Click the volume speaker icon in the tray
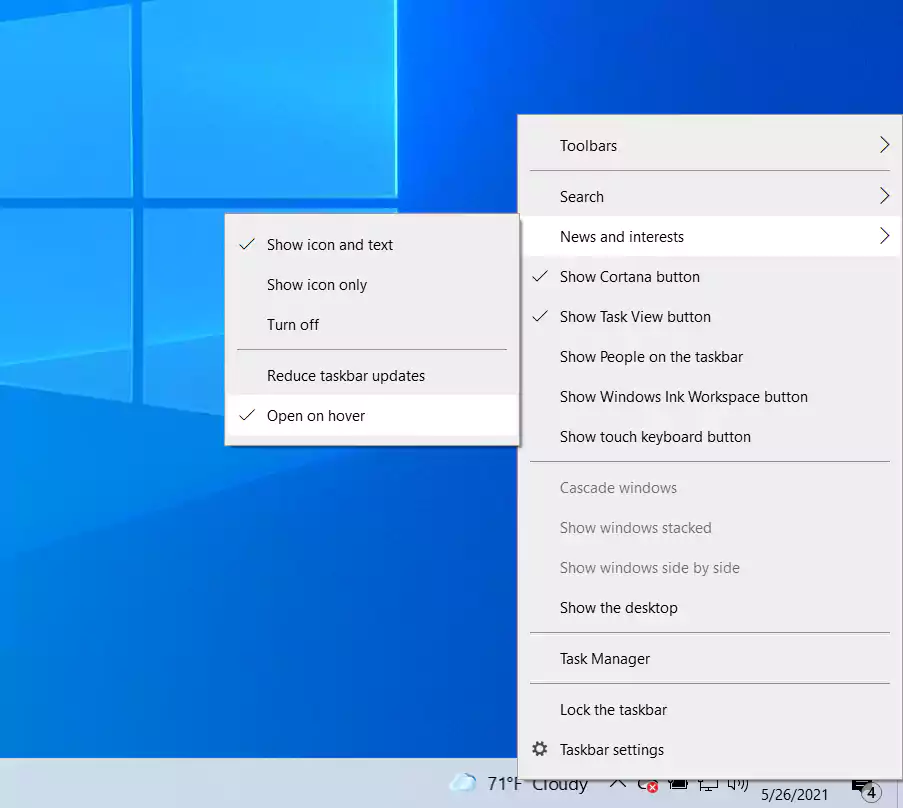The image size is (903, 808). pos(737,784)
